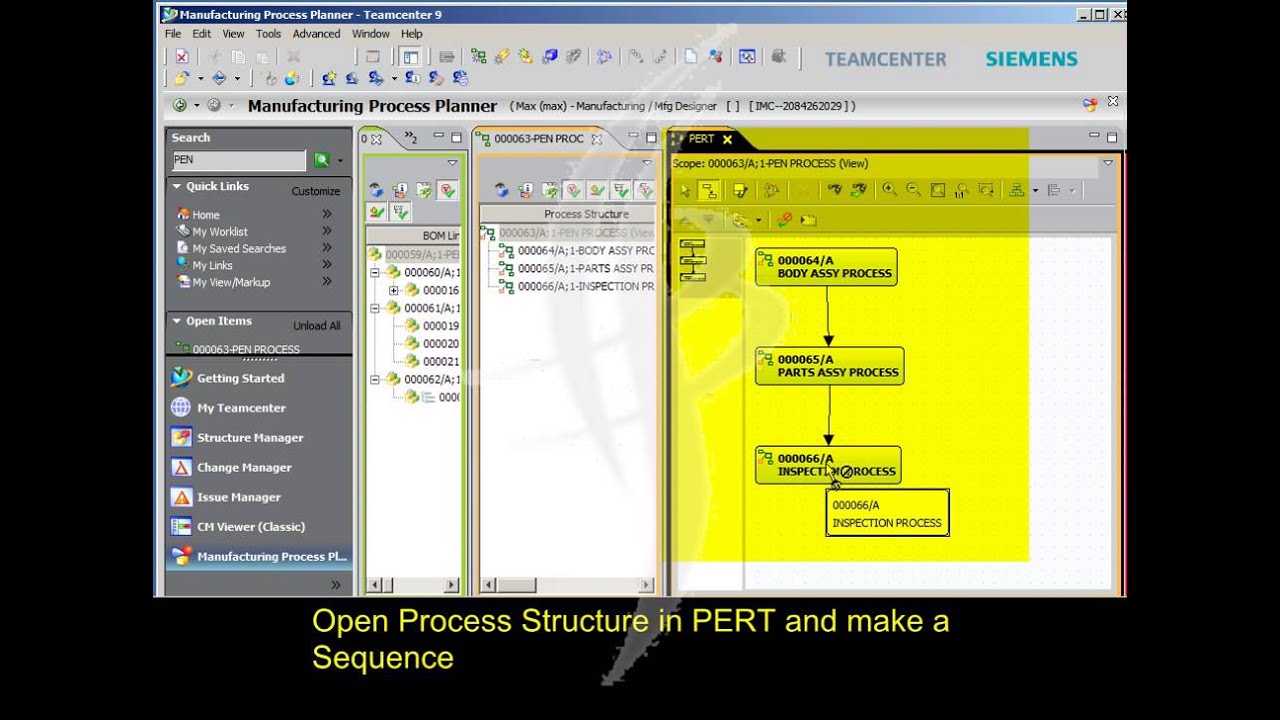Click the red-circle remove flow icon in PERT
1280x720 pixels.
(785, 220)
